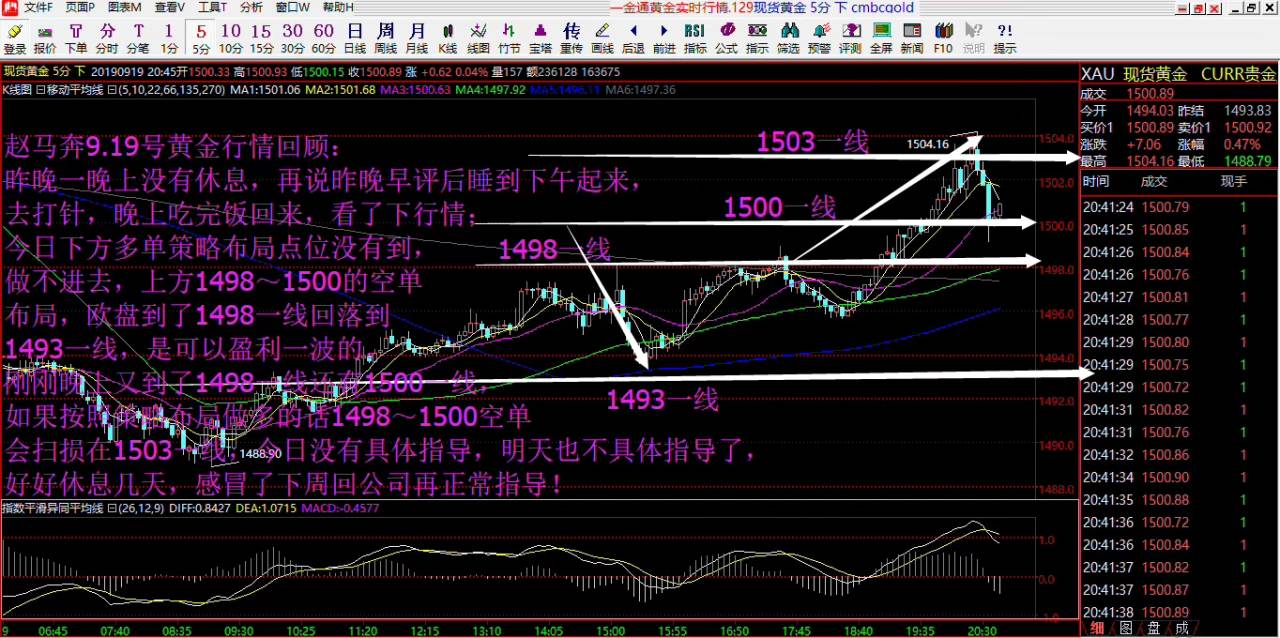Viewport: 1280px width, 638px height.
Task: Click the 提示 hints icon
Action: (x=1004, y=38)
